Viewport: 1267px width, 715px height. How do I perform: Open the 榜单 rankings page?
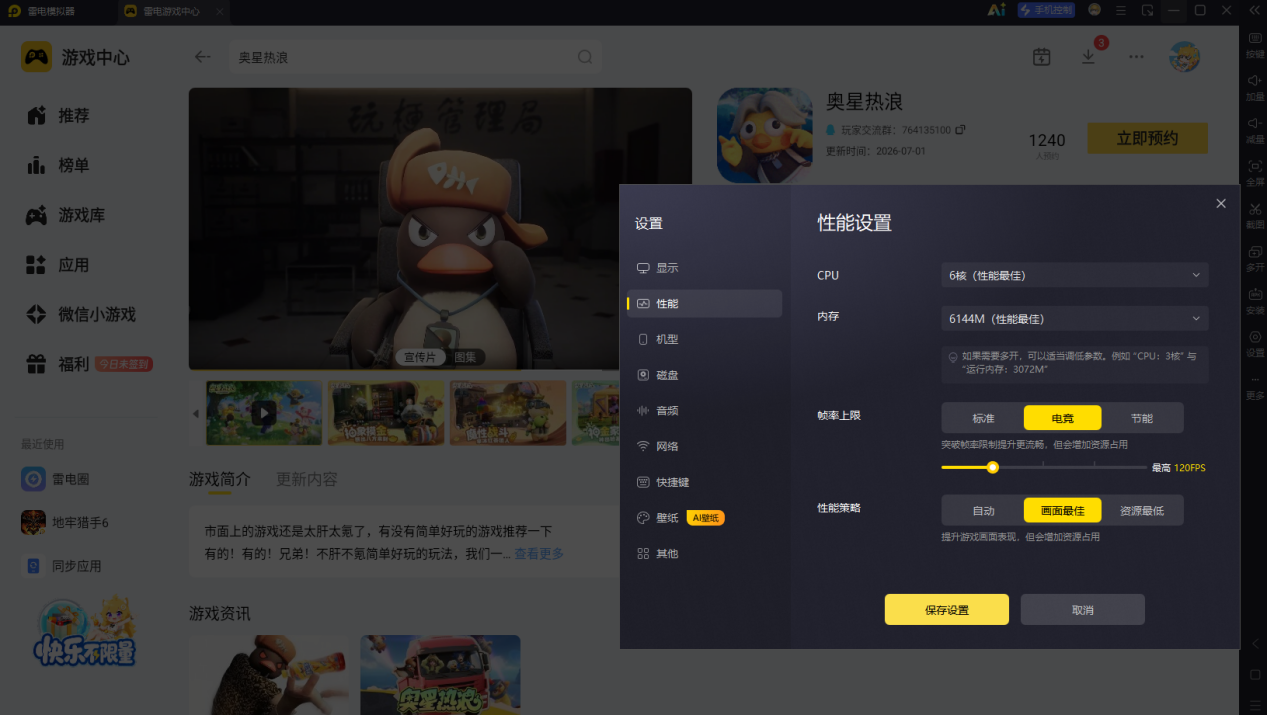(x=58, y=165)
